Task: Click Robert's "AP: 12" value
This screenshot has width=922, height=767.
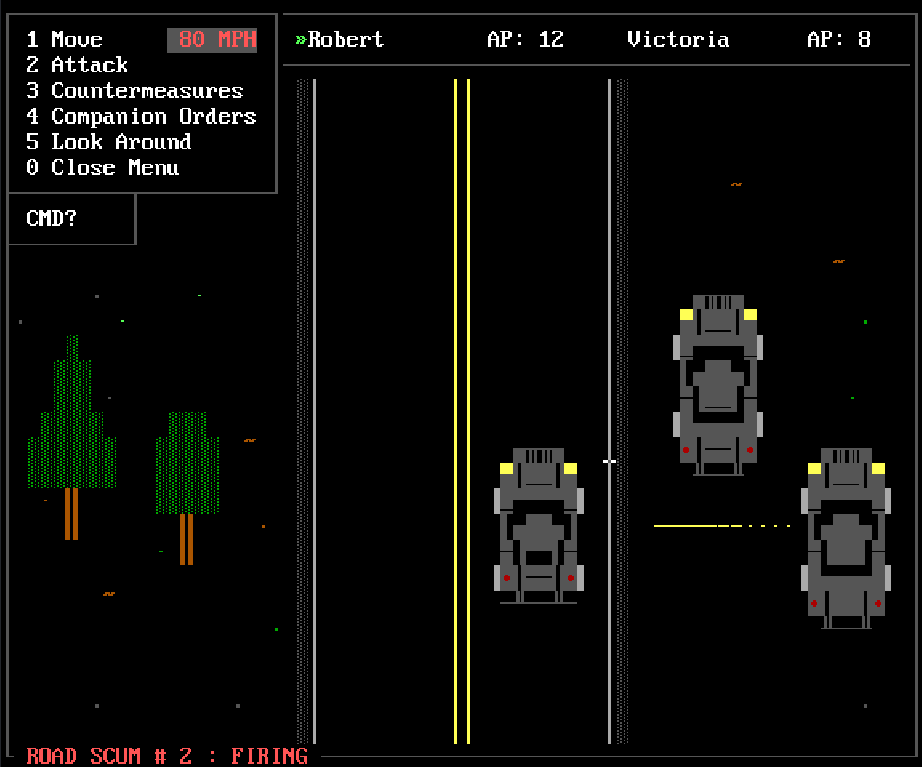Action: (x=525, y=39)
